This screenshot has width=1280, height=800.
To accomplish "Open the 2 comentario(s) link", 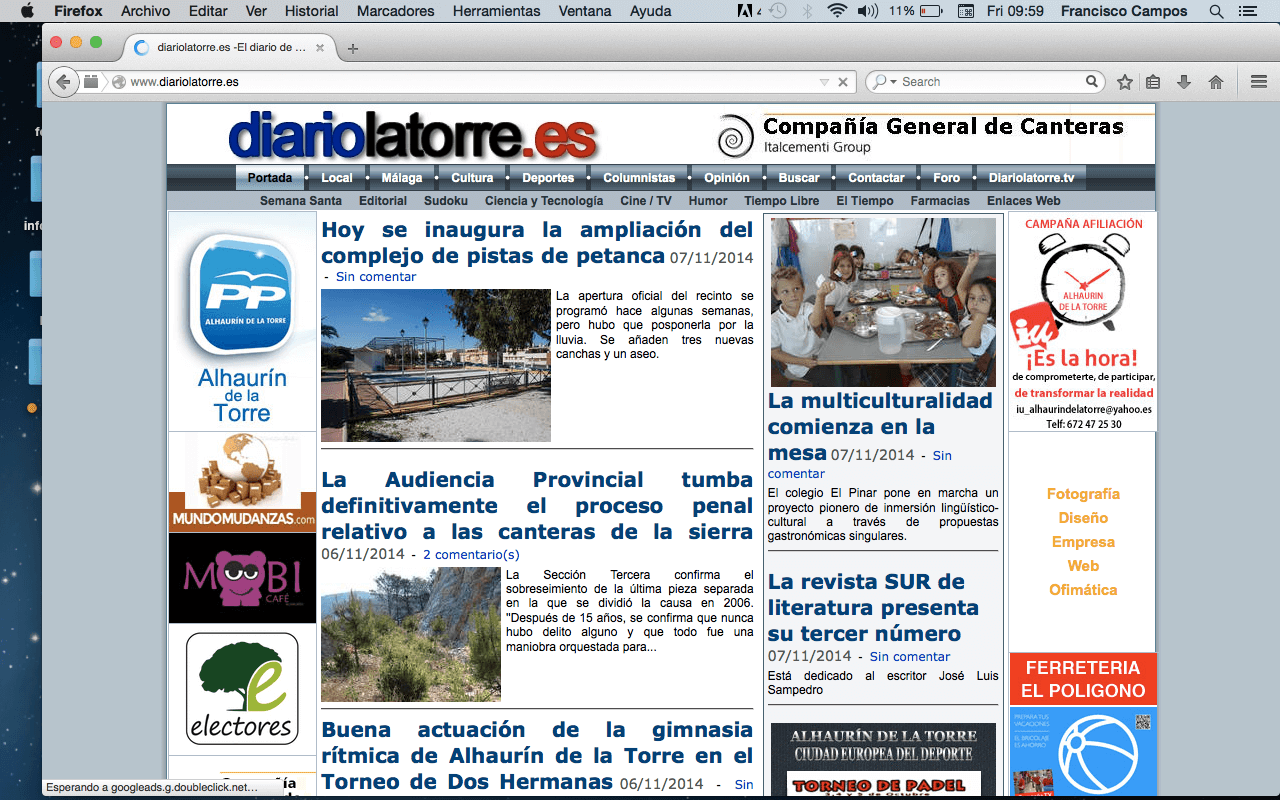I will pos(471,554).
